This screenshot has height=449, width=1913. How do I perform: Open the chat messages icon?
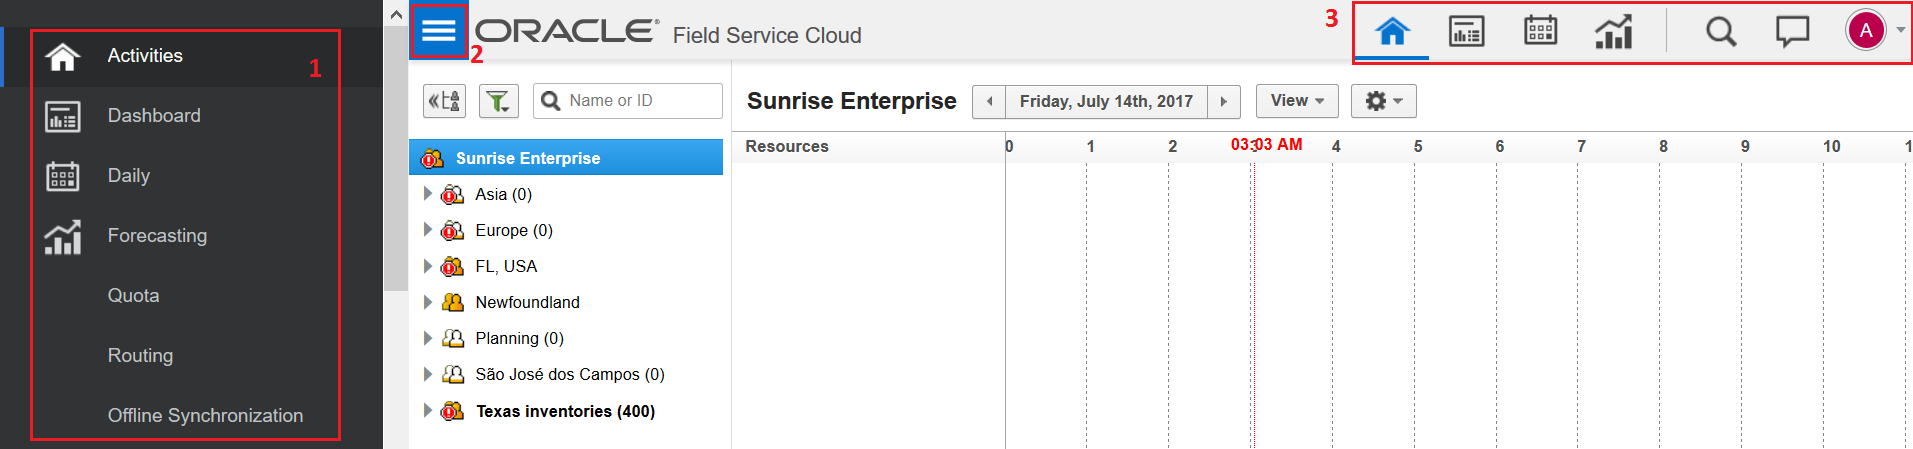(1792, 32)
